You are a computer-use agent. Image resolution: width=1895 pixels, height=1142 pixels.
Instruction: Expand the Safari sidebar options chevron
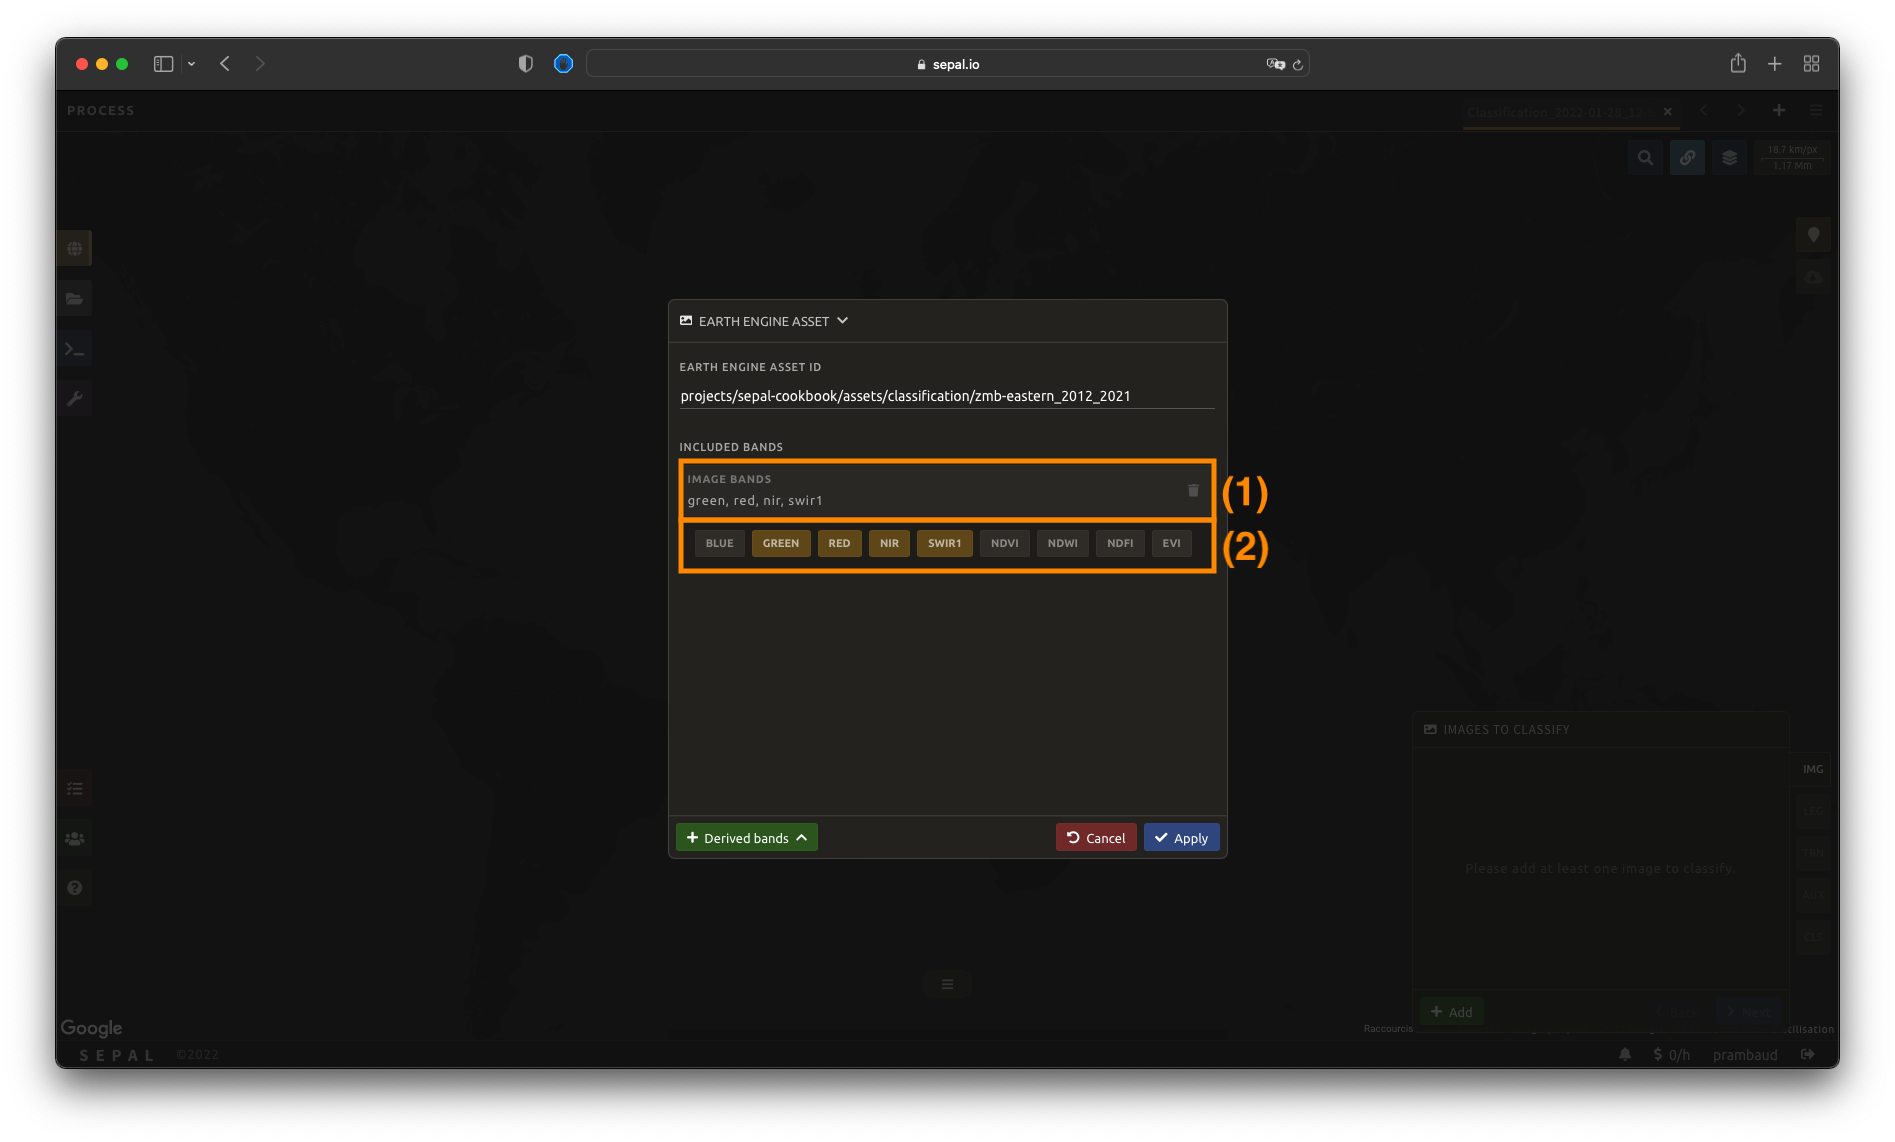191,64
